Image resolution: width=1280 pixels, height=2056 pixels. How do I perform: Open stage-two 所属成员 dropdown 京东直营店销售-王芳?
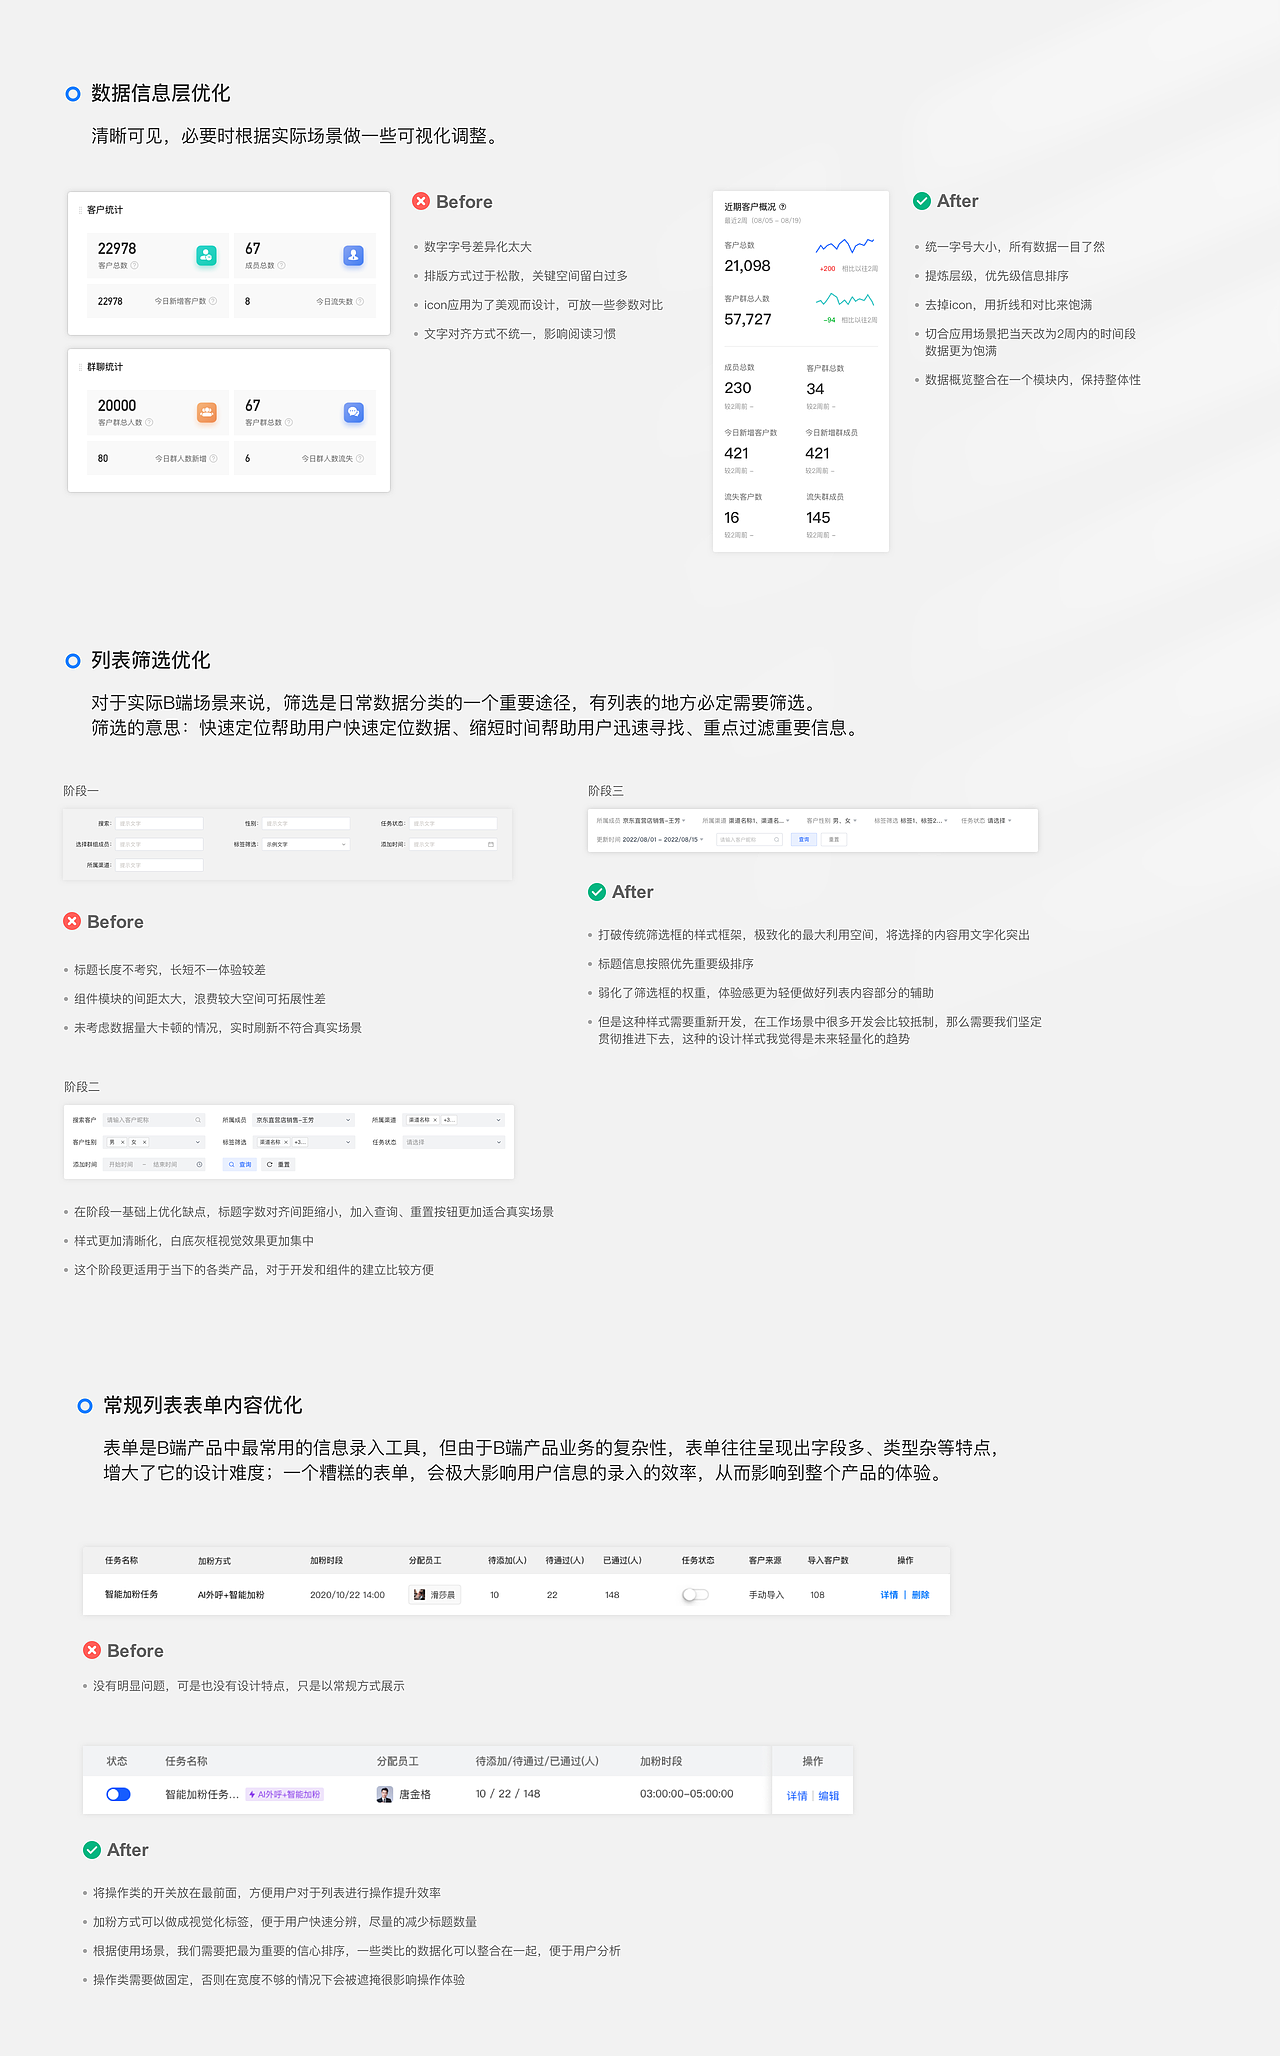coord(304,1120)
